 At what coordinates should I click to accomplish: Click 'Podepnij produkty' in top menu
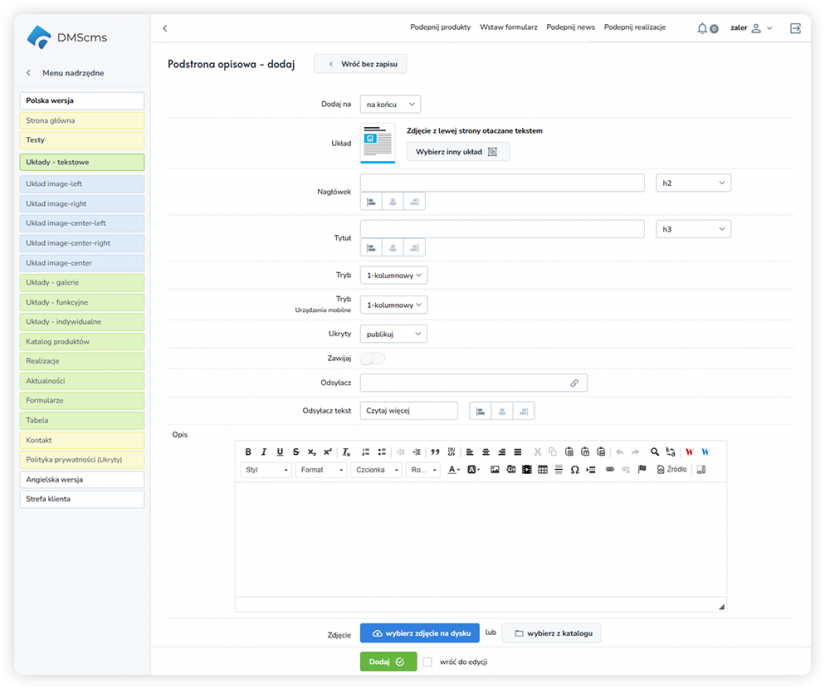coord(440,28)
